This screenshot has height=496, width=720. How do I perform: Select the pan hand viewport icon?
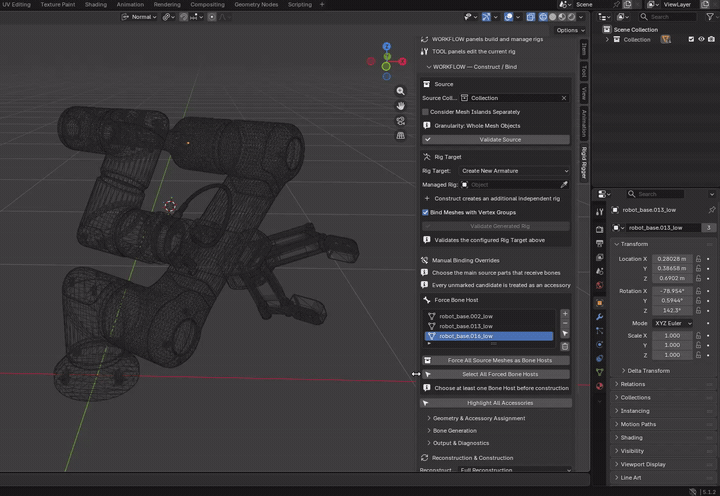400,106
